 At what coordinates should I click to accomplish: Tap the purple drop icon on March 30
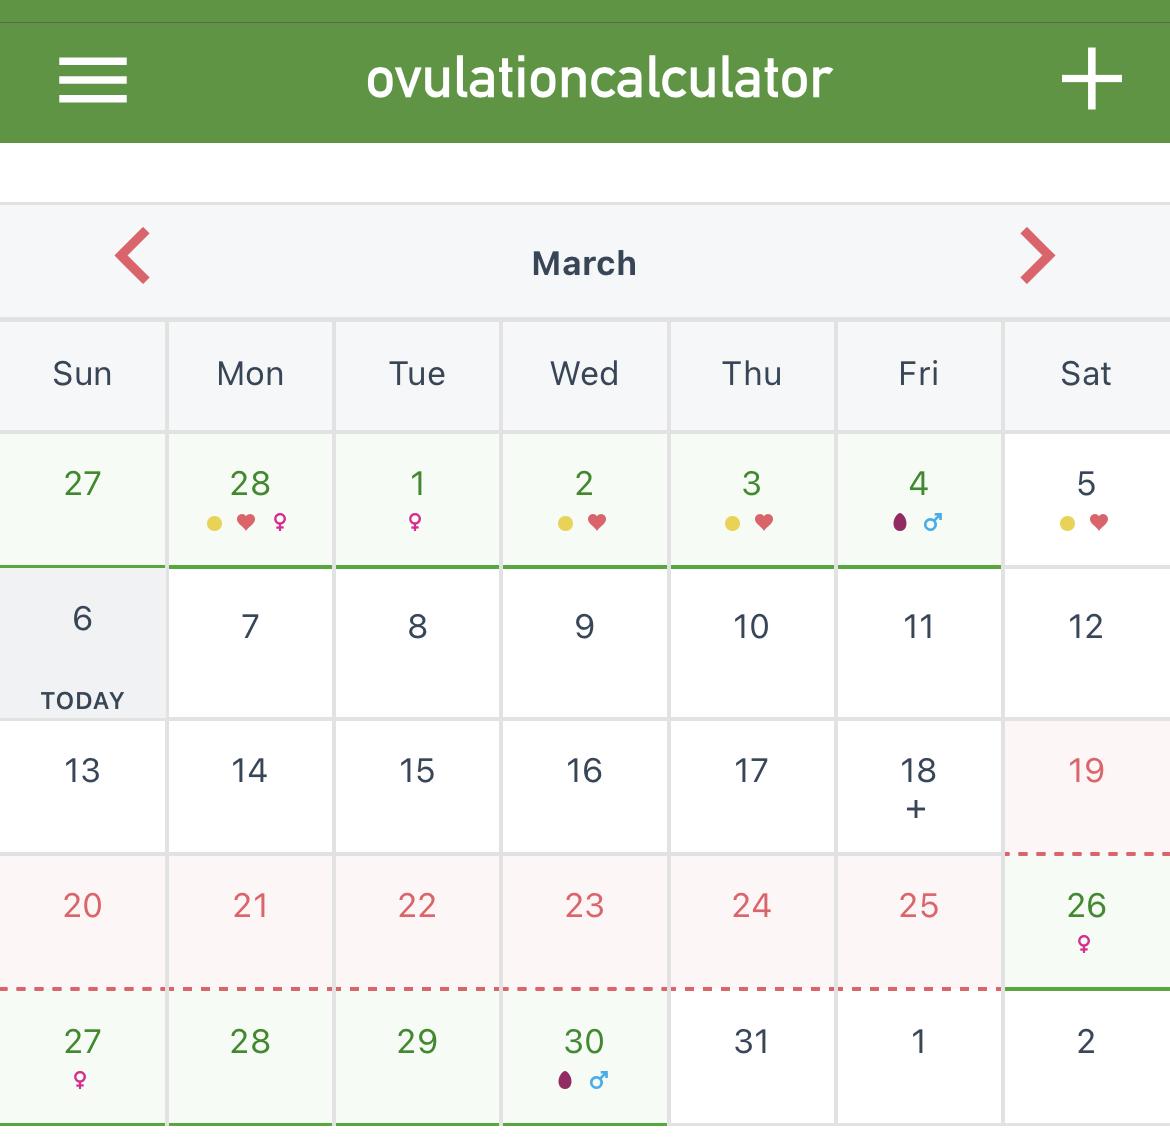[565, 1079]
